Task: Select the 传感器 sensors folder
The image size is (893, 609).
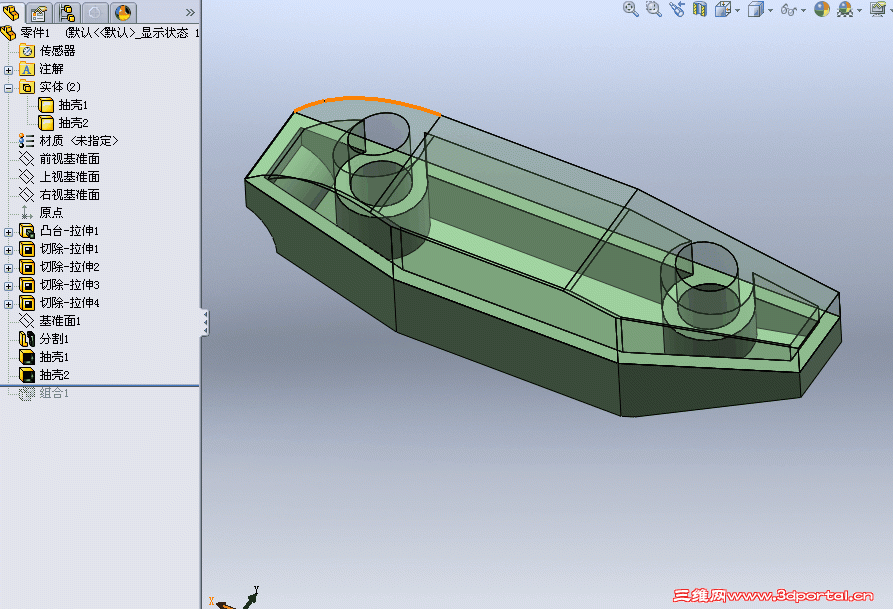Action: pos(48,51)
